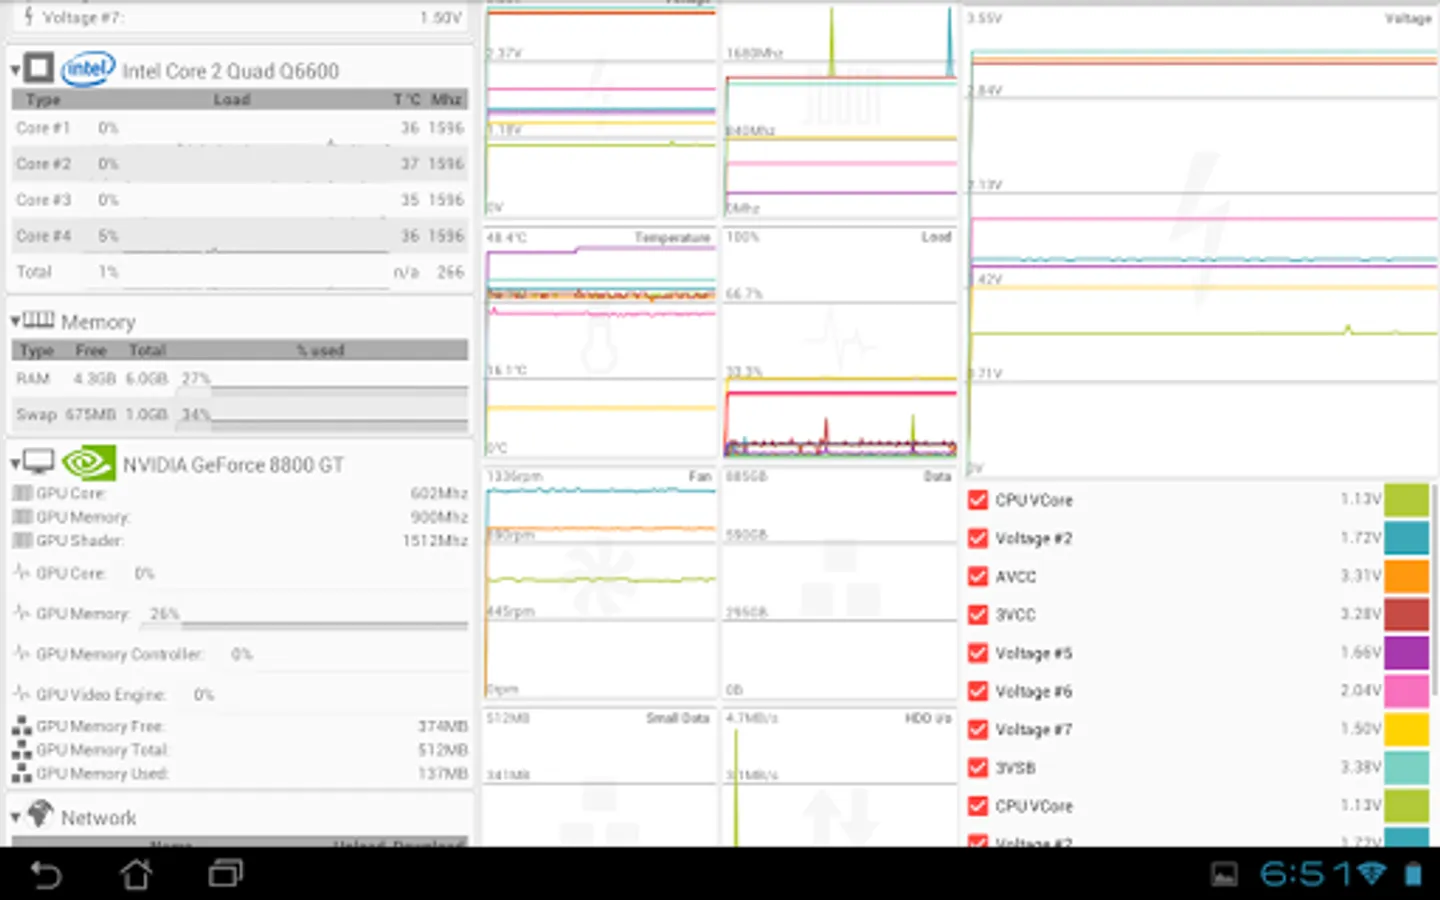Click the Network globe icon

click(39, 814)
